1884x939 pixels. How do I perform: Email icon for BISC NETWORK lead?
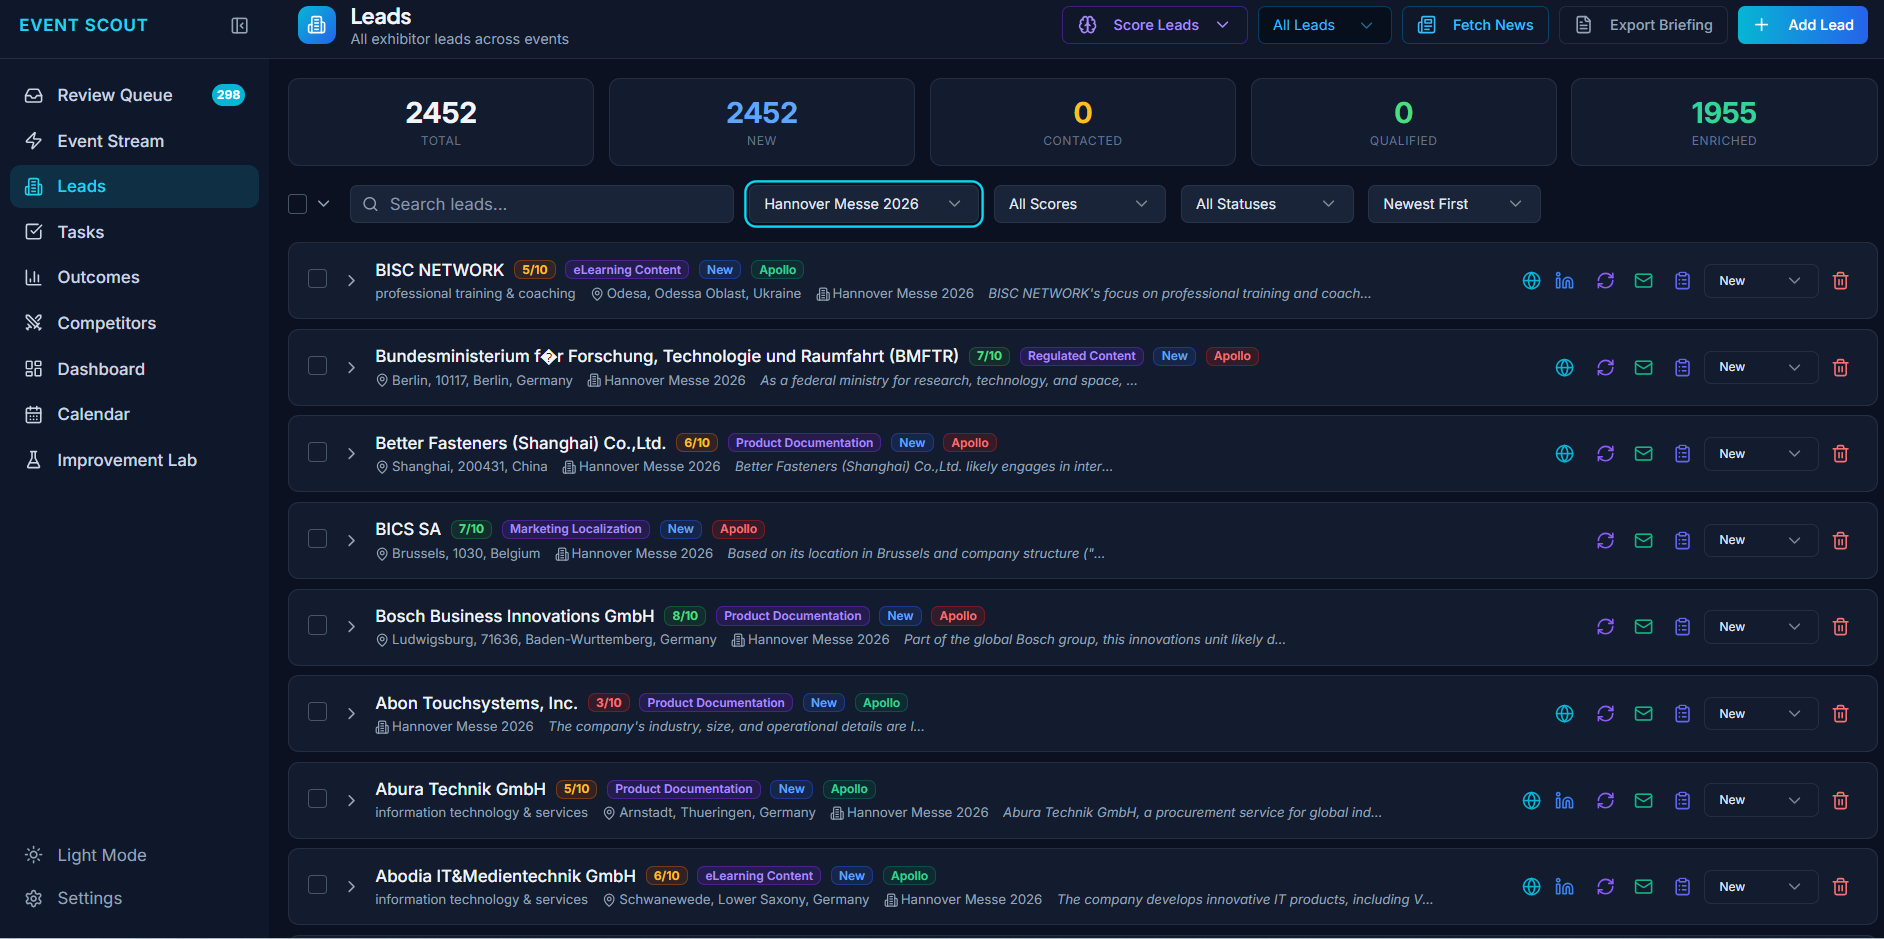click(1644, 281)
